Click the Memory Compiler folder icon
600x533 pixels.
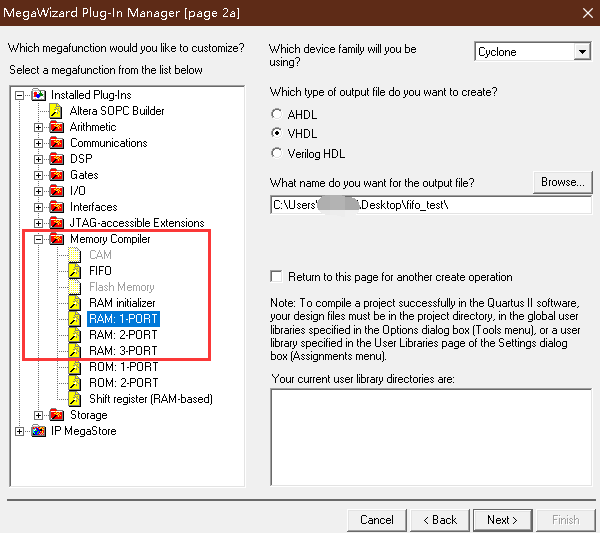click(57, 239)
